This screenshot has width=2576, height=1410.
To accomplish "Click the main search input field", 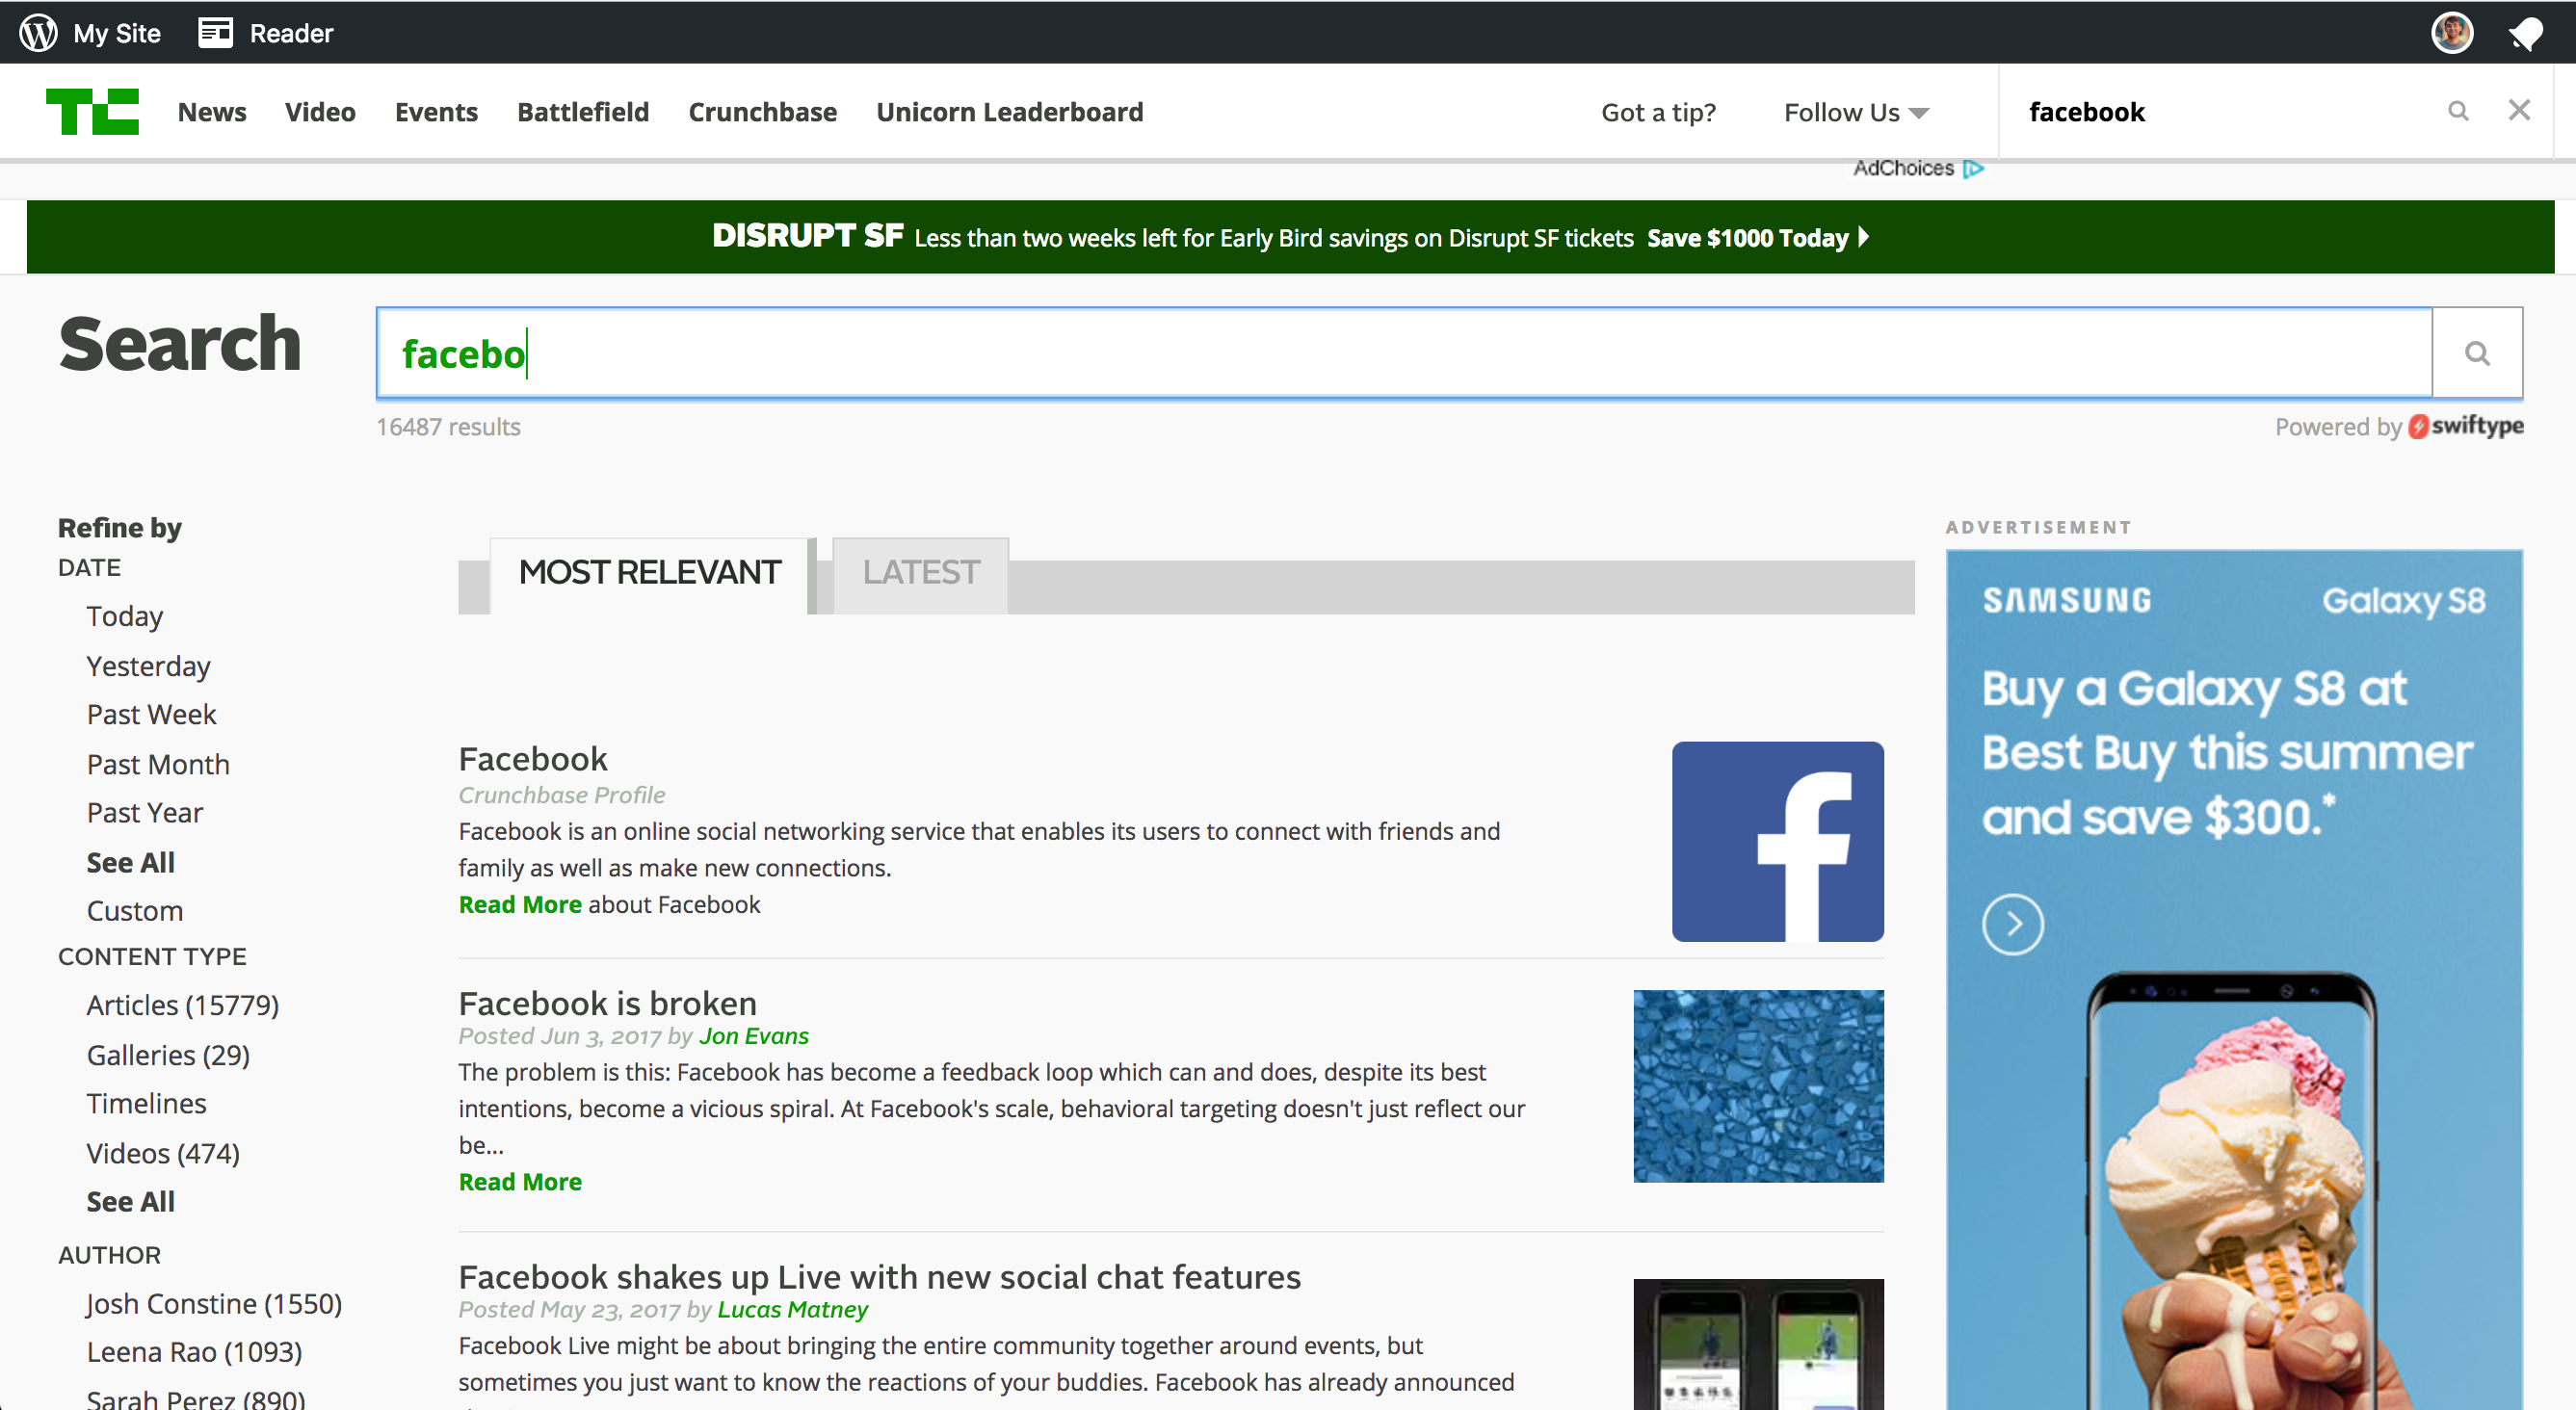I will tap(1404, 353).
